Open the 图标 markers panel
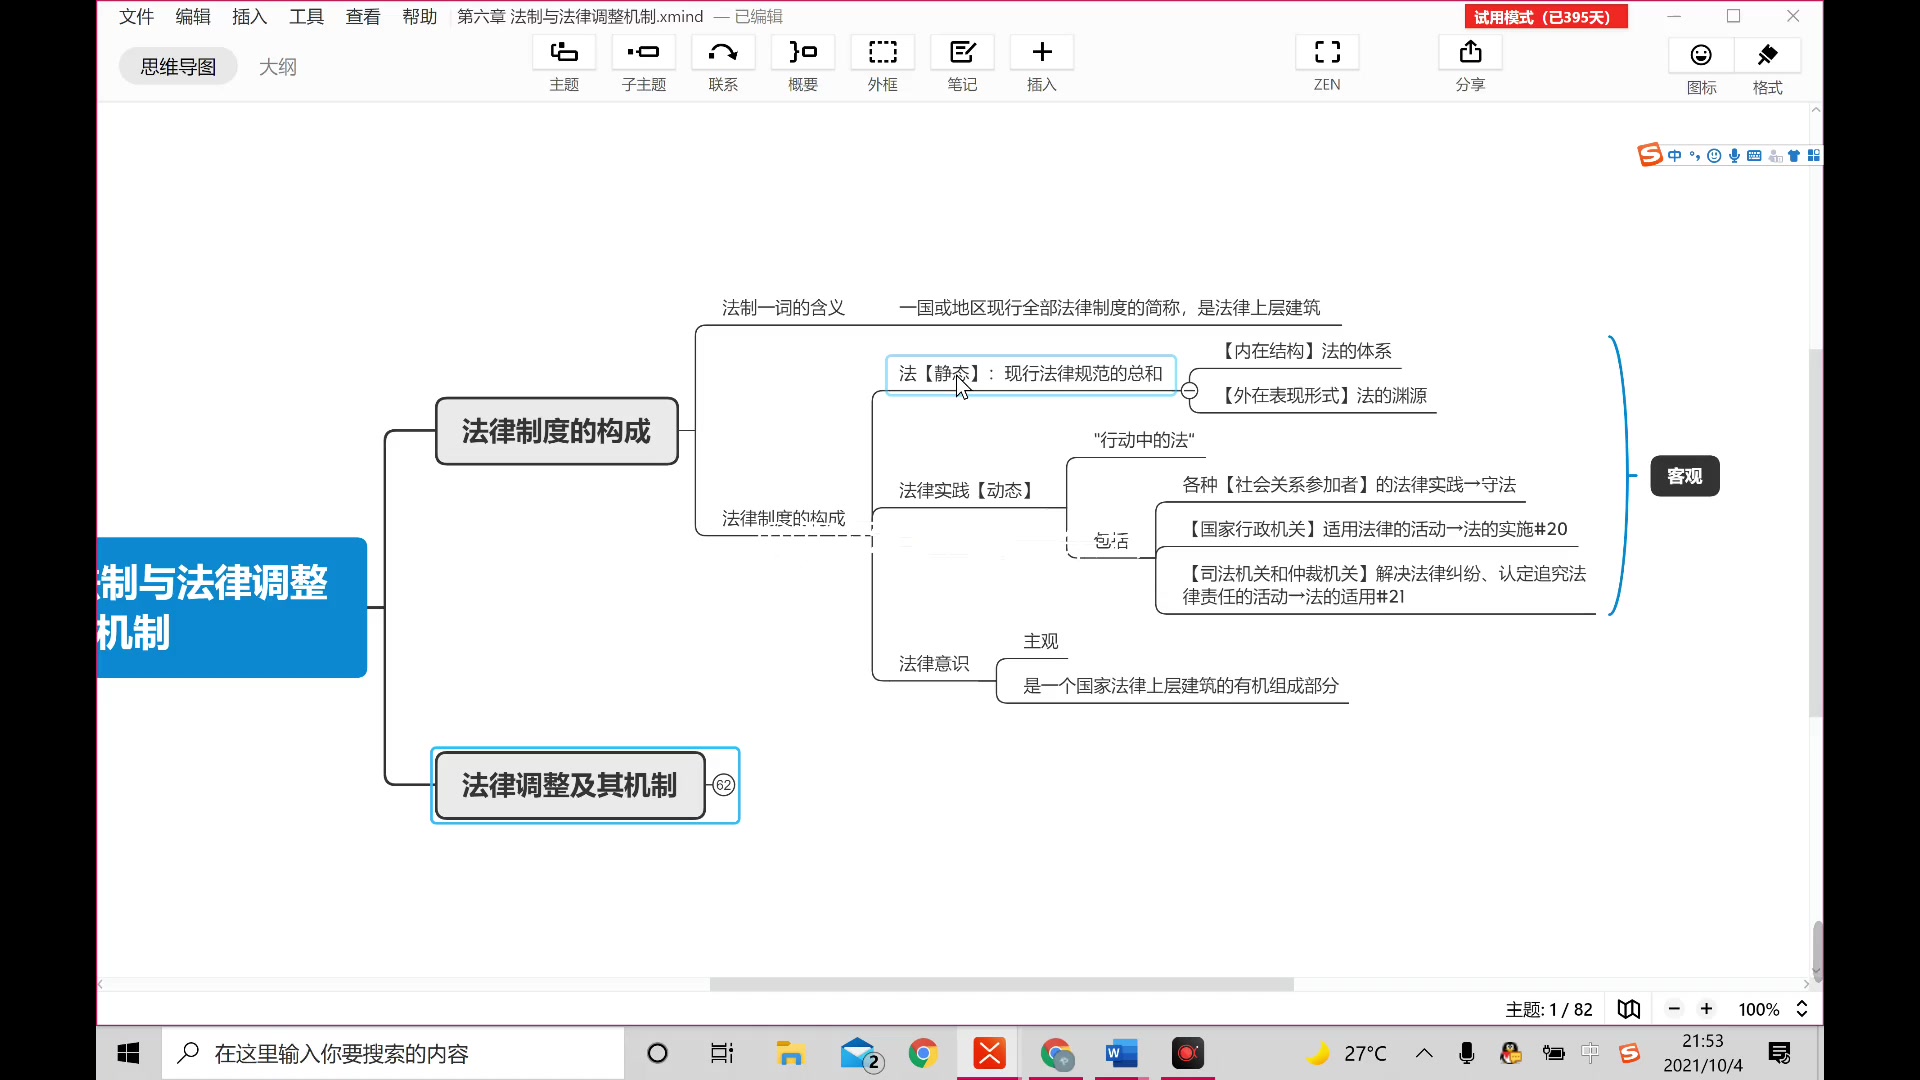1920x1080 pixels. [1701, 66]
